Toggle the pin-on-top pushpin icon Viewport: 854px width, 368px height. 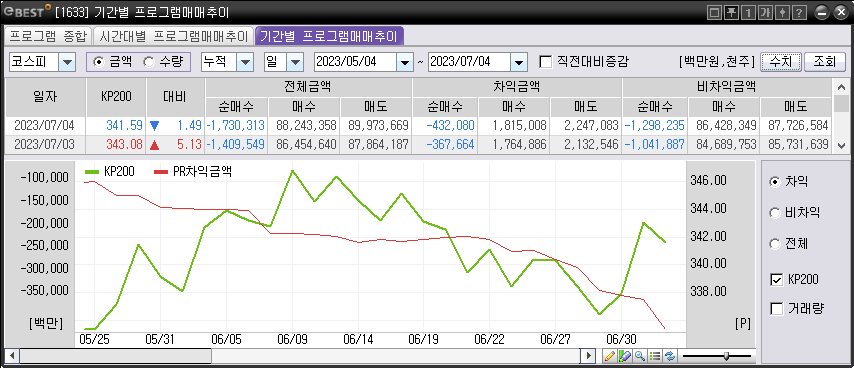[x=731, y=12]
